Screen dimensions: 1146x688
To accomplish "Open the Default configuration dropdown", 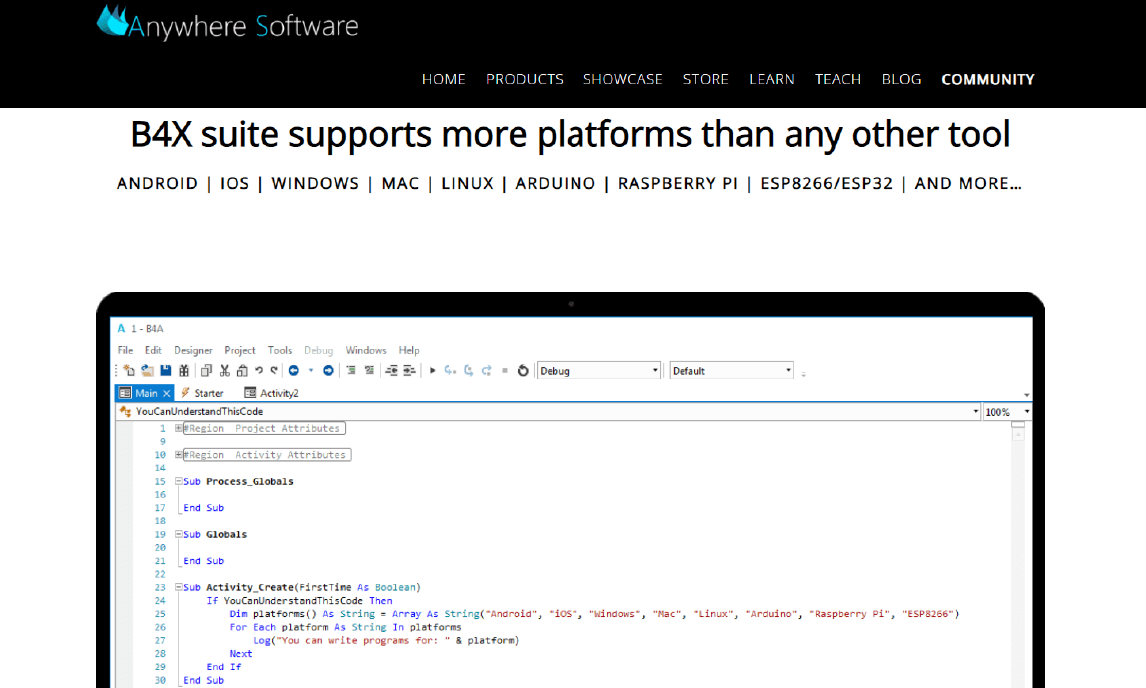I will pos(732,371).
